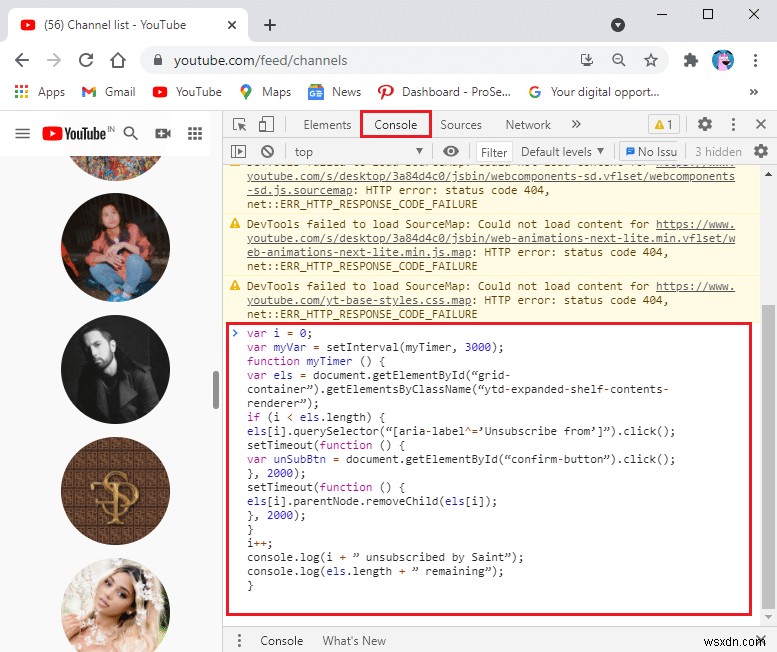Open the console settings gear
Image resolution: width=777 pixels, height=652 pixels.
point(761,151)
